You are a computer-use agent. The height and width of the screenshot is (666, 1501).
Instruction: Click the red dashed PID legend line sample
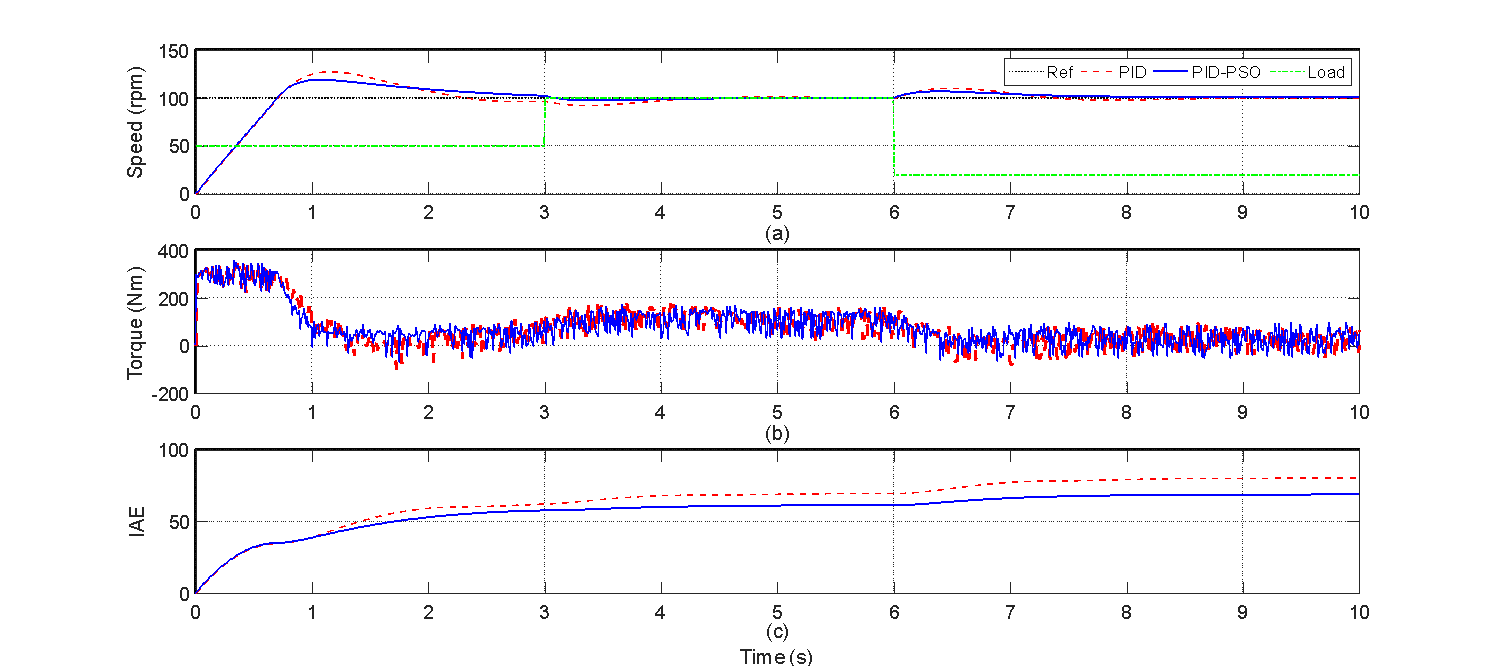pos(1098,72)
